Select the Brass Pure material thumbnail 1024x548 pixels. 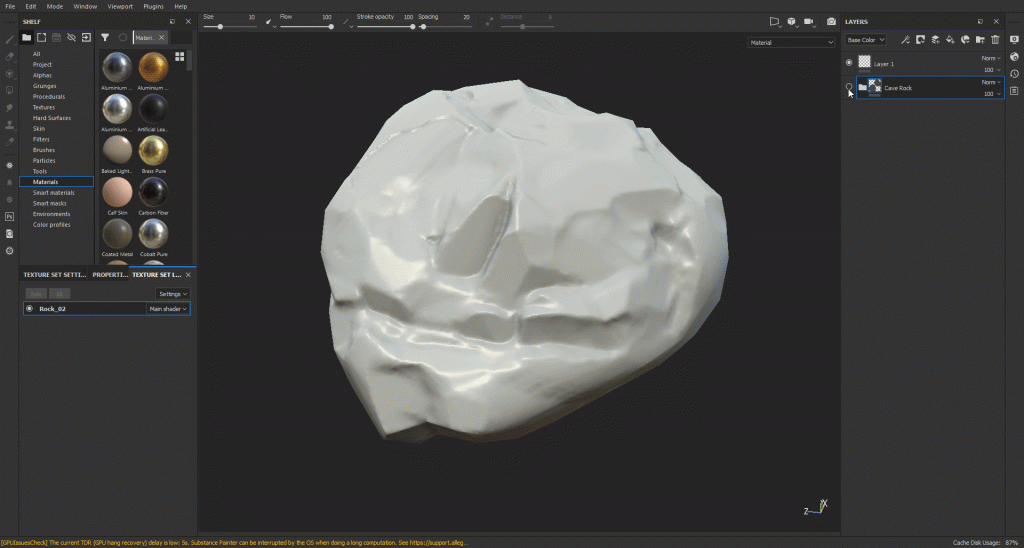coord(153,151)
